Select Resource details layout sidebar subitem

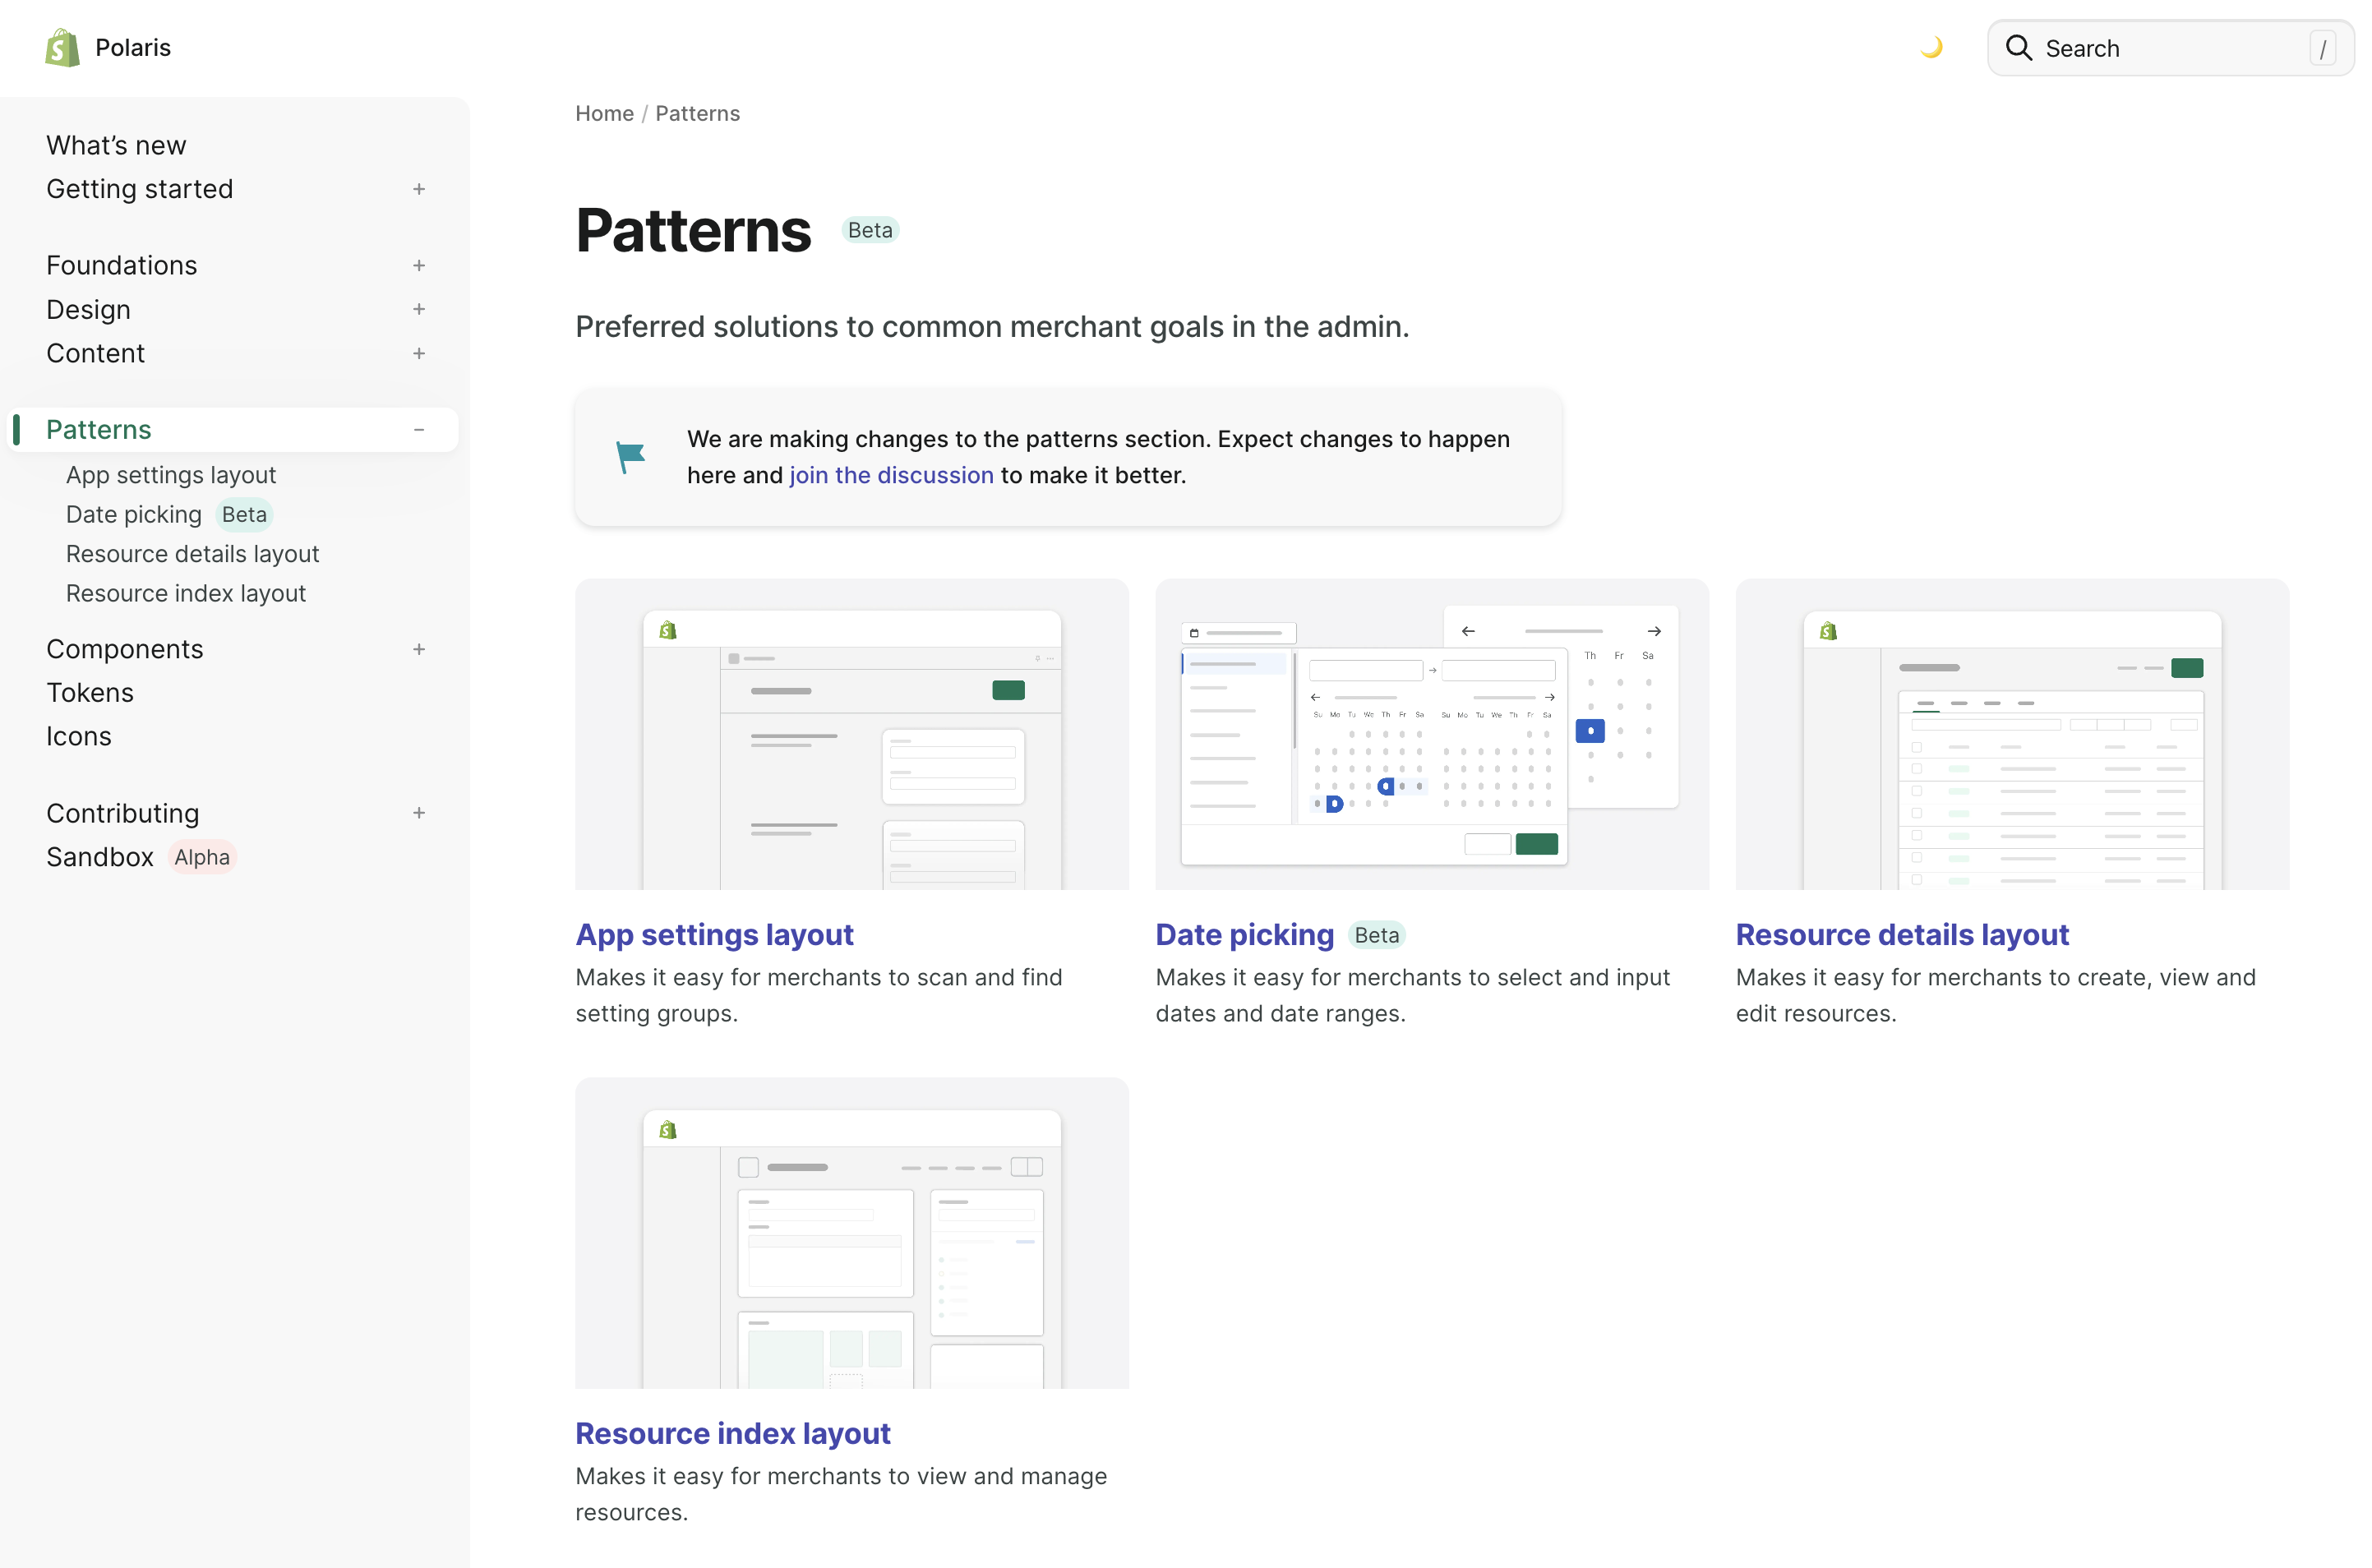192,554
